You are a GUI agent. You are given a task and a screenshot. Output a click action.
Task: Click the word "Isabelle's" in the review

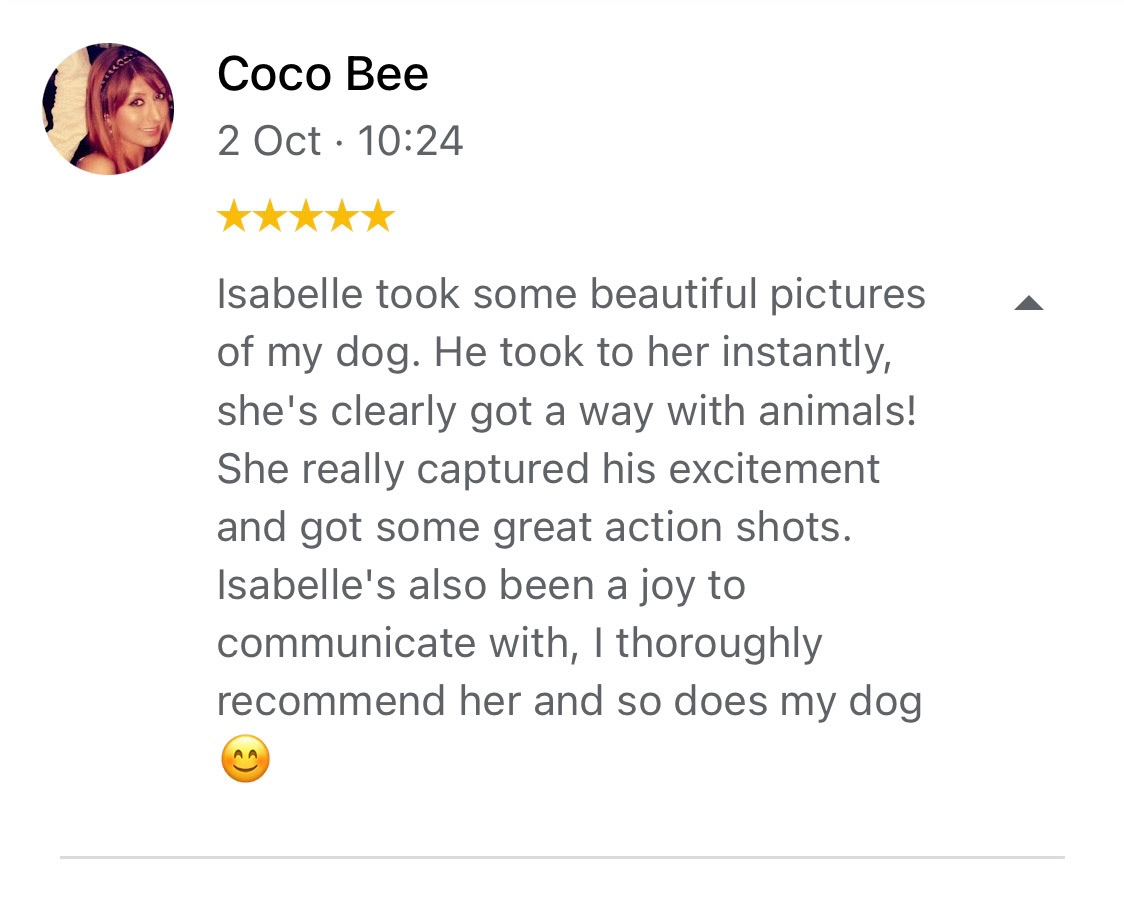(299, 586)
